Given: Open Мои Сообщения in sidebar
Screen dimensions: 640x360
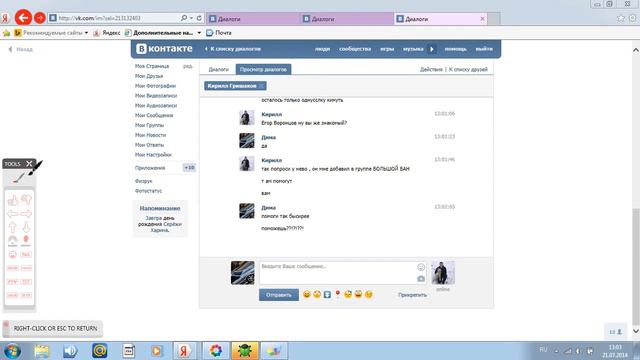Looking at the screenshot, I should click(154, 116).
